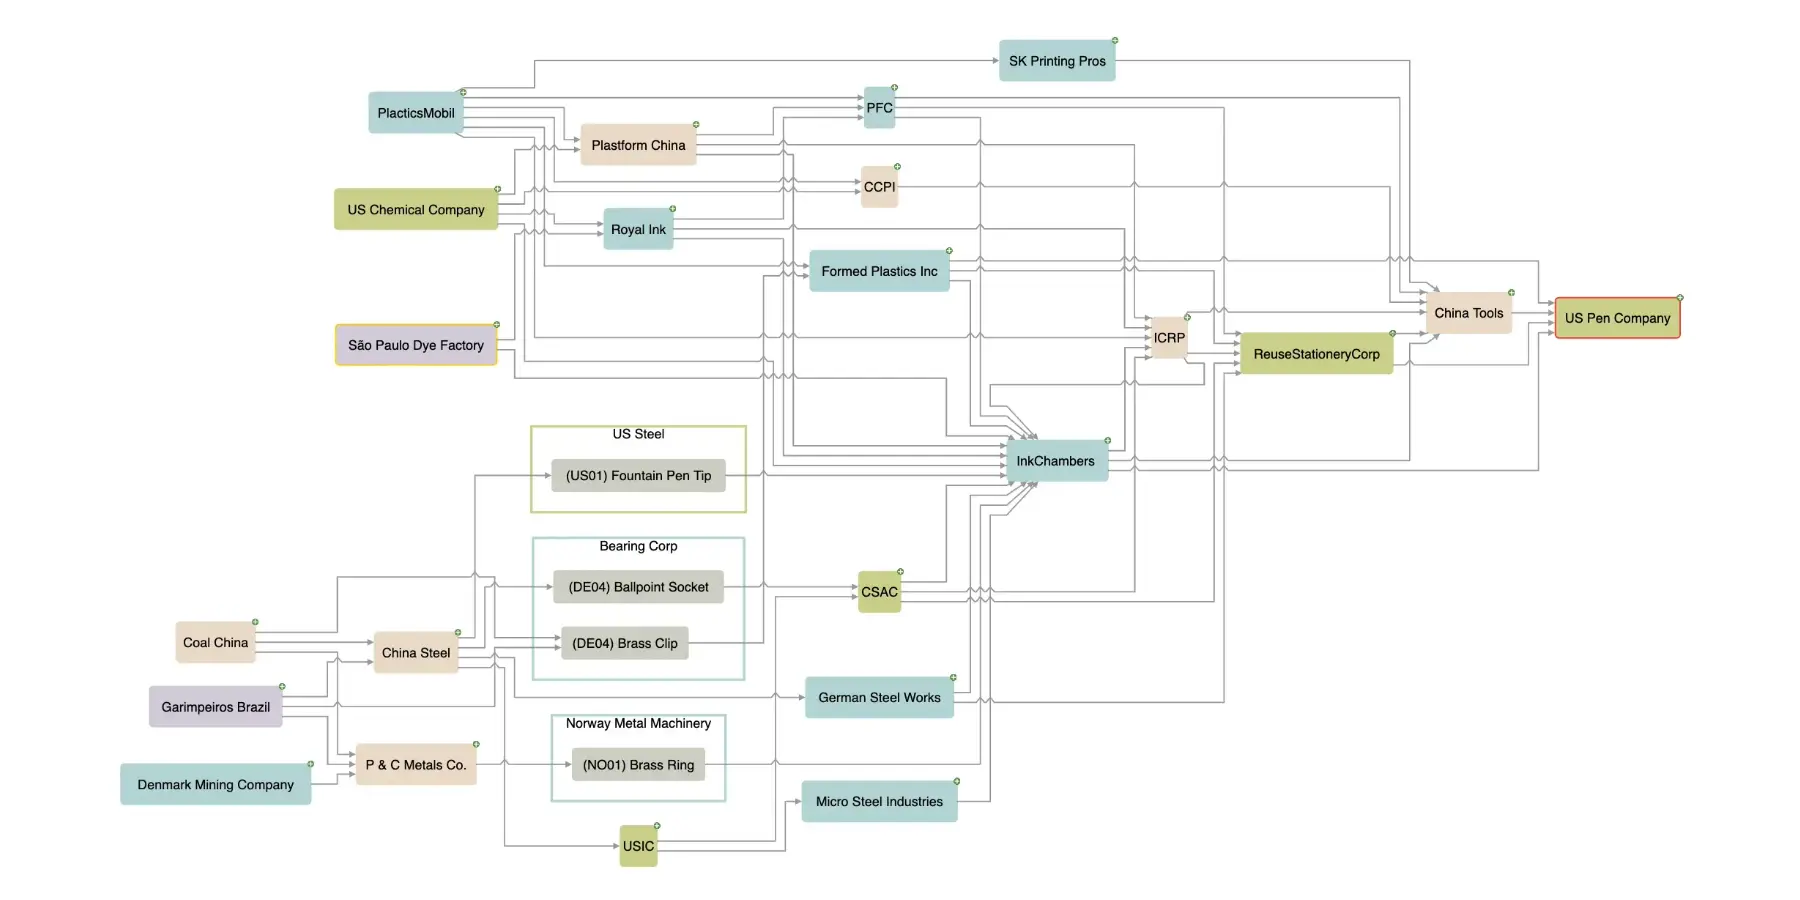This screenshot has width=1800, height=900.
Task: Expand Denmark Mining Company plus icon
Action: (310, 765)
